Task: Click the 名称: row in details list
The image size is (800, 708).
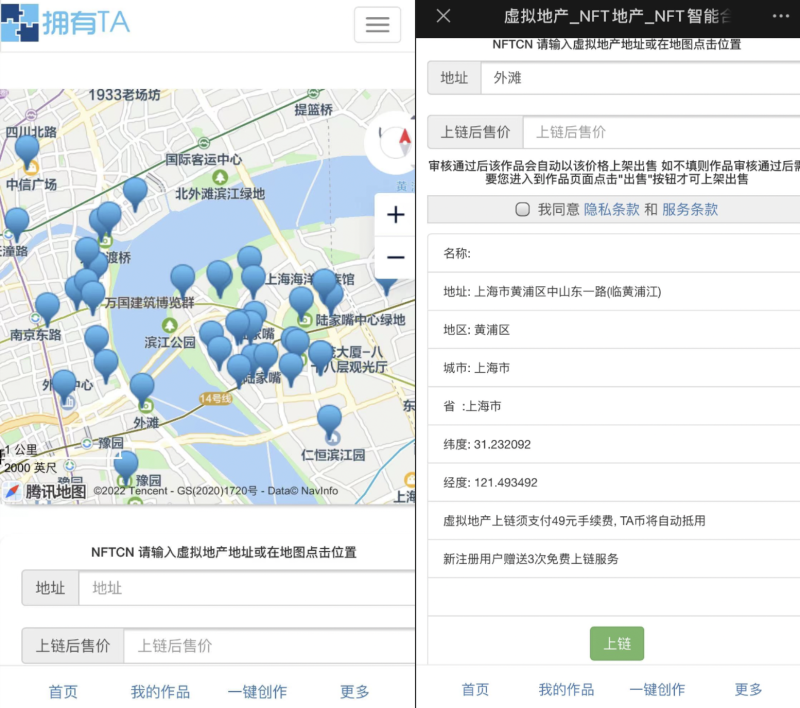Action: [x=614, y=254]
